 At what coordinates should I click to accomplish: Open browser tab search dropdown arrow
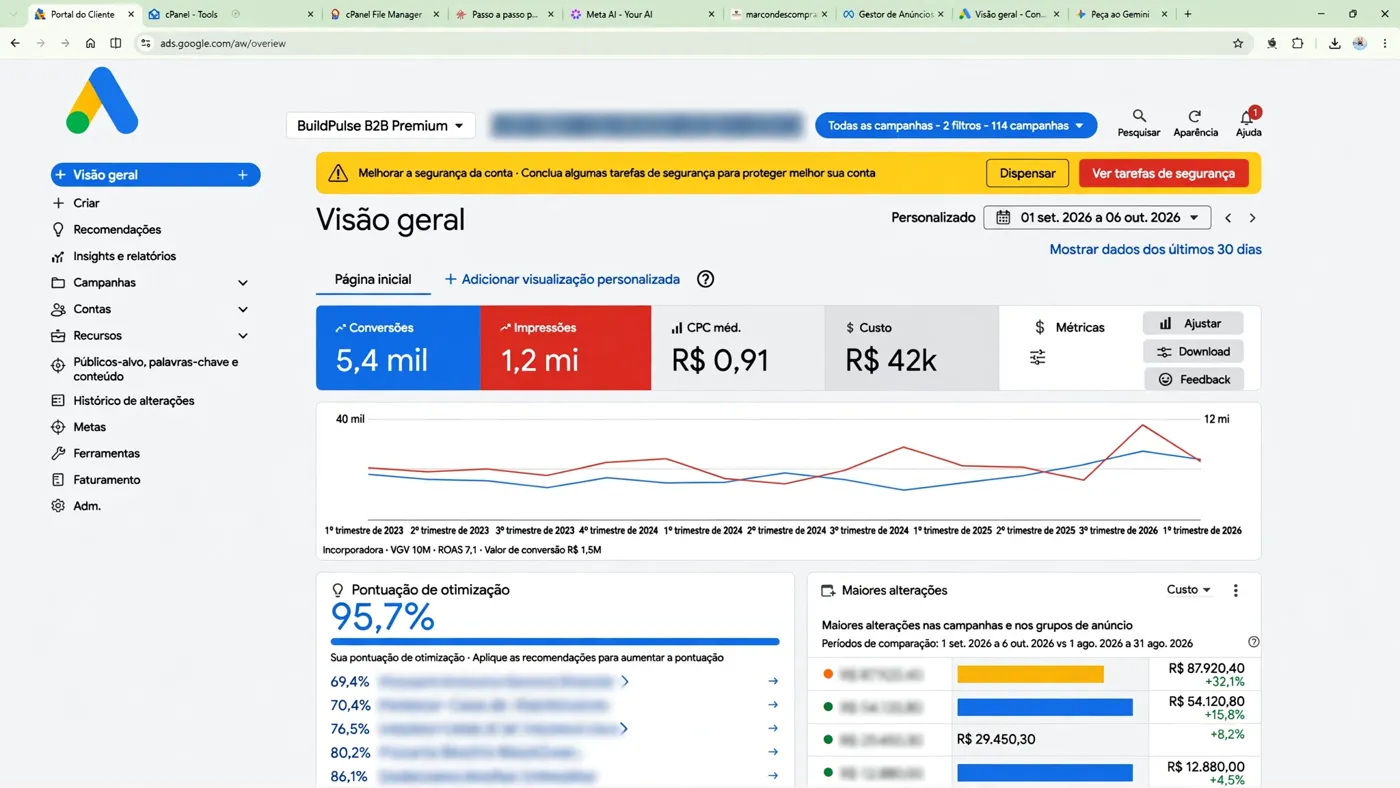[x=13, y=14]
